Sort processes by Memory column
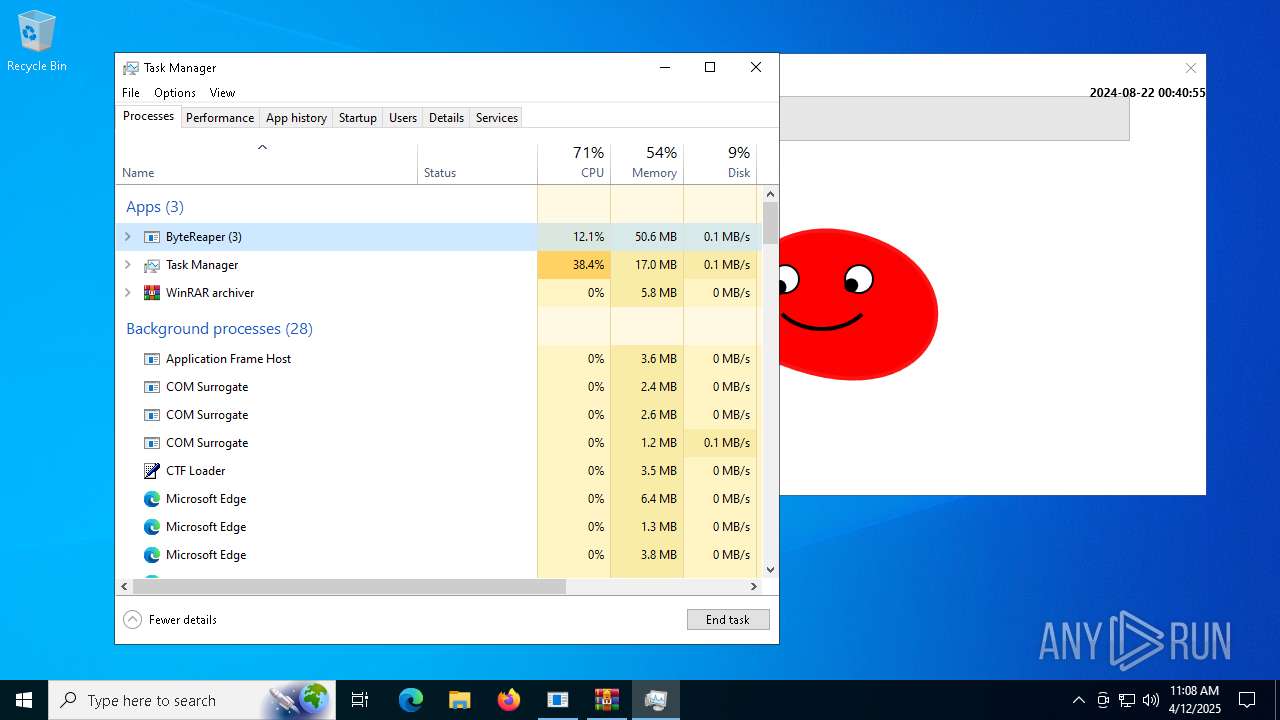Viewport: 1280px width, 720px height. click(647, 163)
